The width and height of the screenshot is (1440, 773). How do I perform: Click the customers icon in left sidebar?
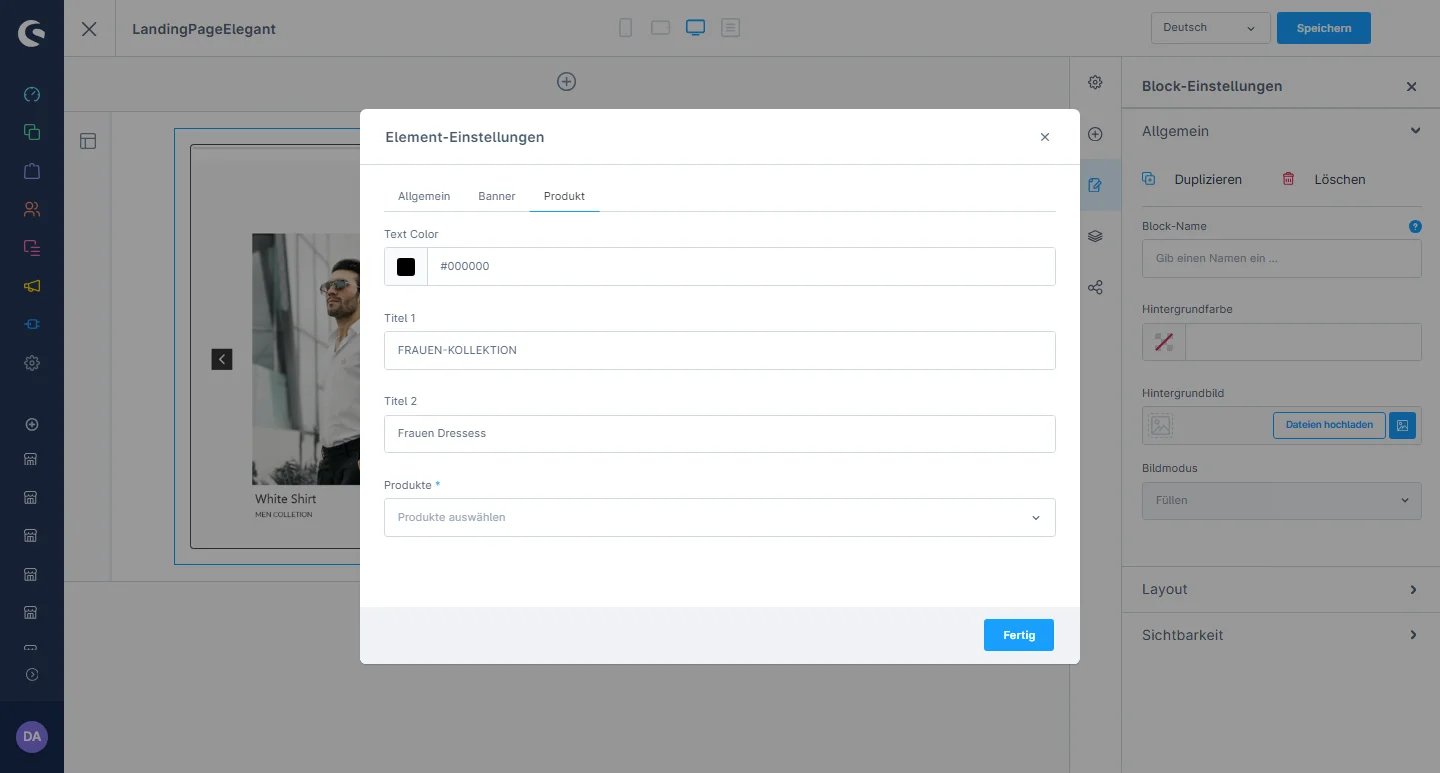tap(32, 209)
